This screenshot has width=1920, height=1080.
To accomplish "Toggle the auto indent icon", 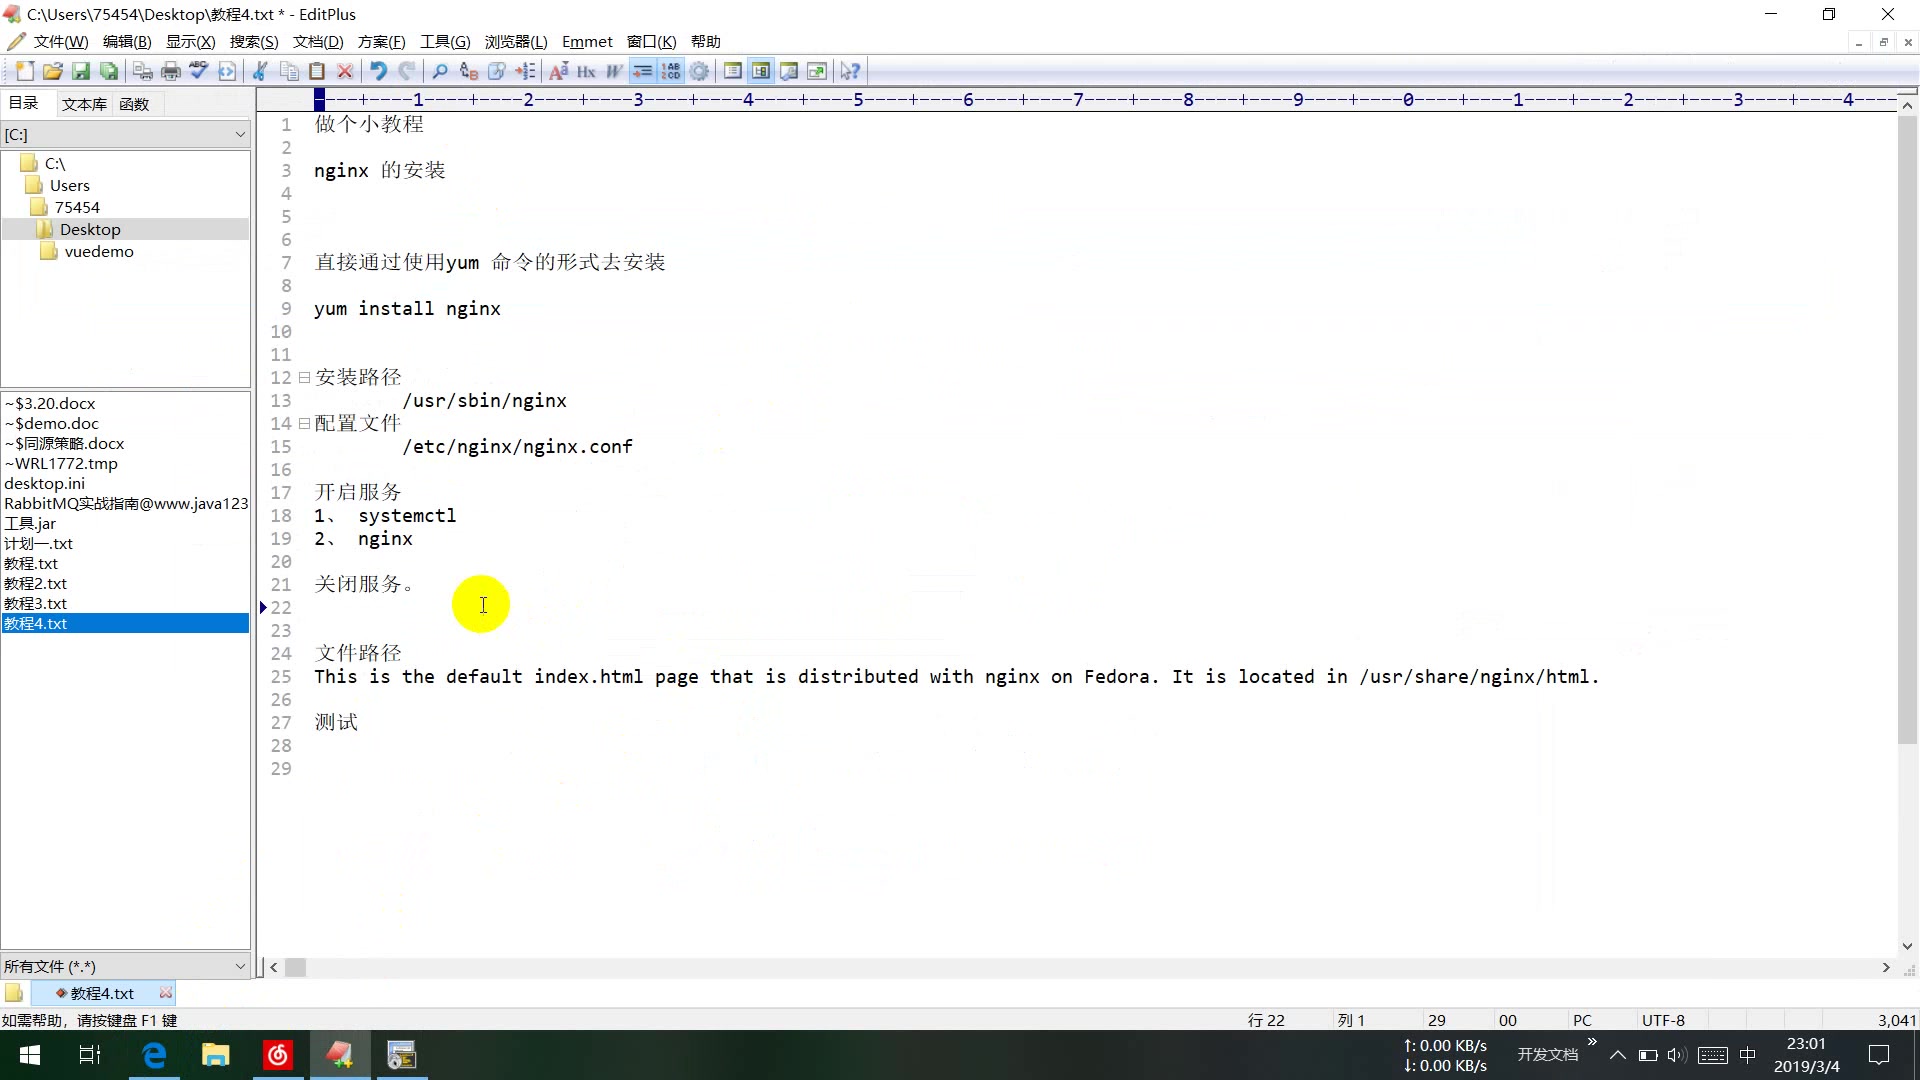I will (x=642, y=71).
